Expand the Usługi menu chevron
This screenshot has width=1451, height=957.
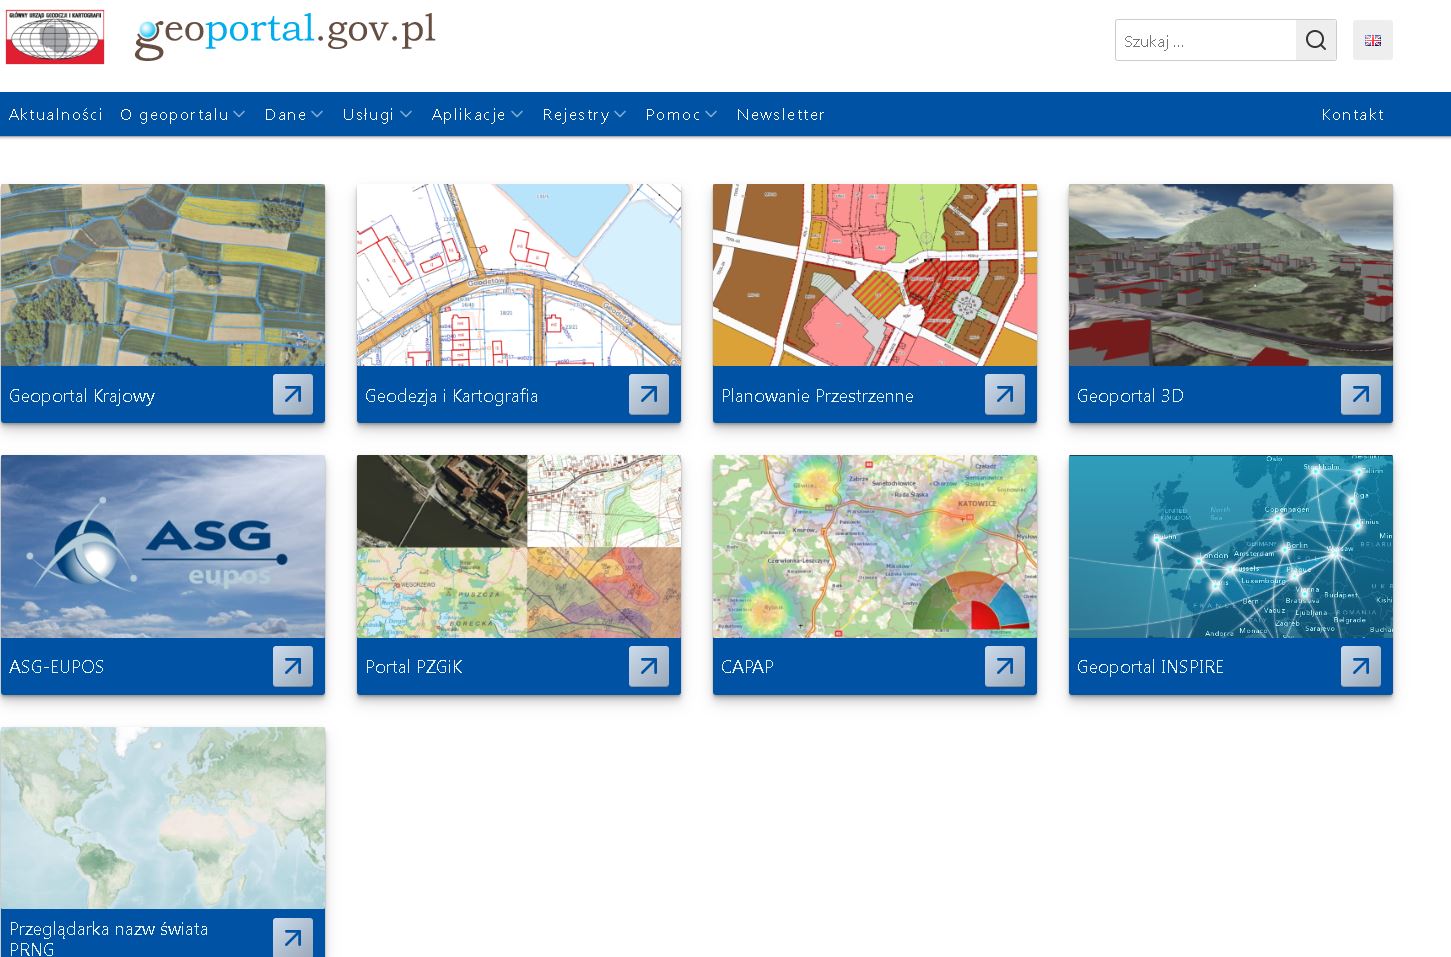click(408, 114)
